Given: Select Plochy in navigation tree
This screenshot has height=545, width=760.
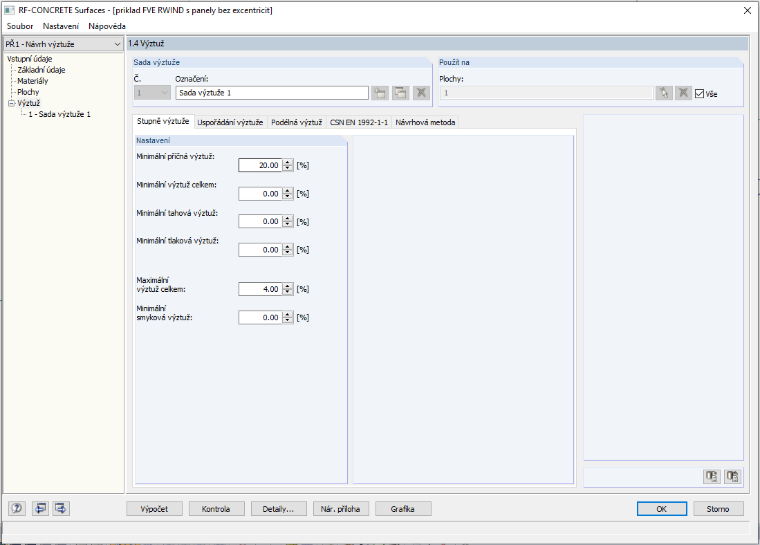Looking at the screenshot, I should (28, 92).
